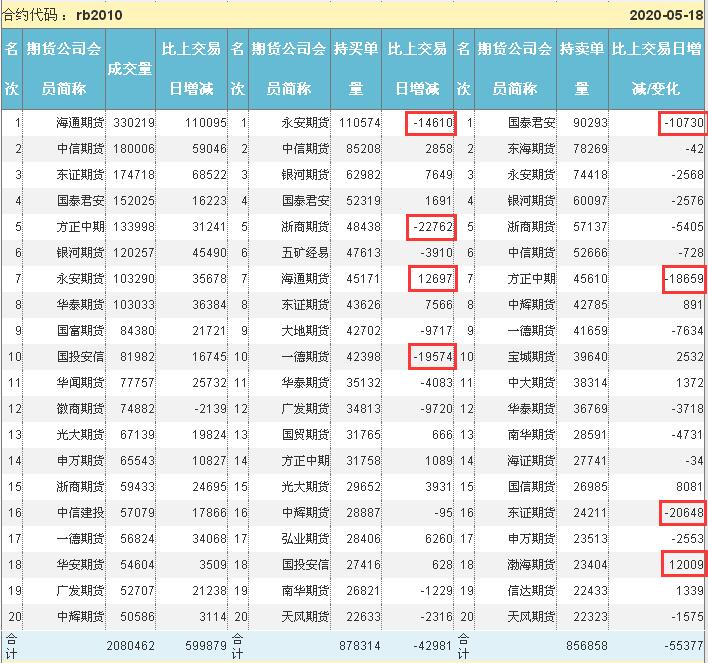
Task: Click the boxed value -22762
Action: click(x=433, y=227)
